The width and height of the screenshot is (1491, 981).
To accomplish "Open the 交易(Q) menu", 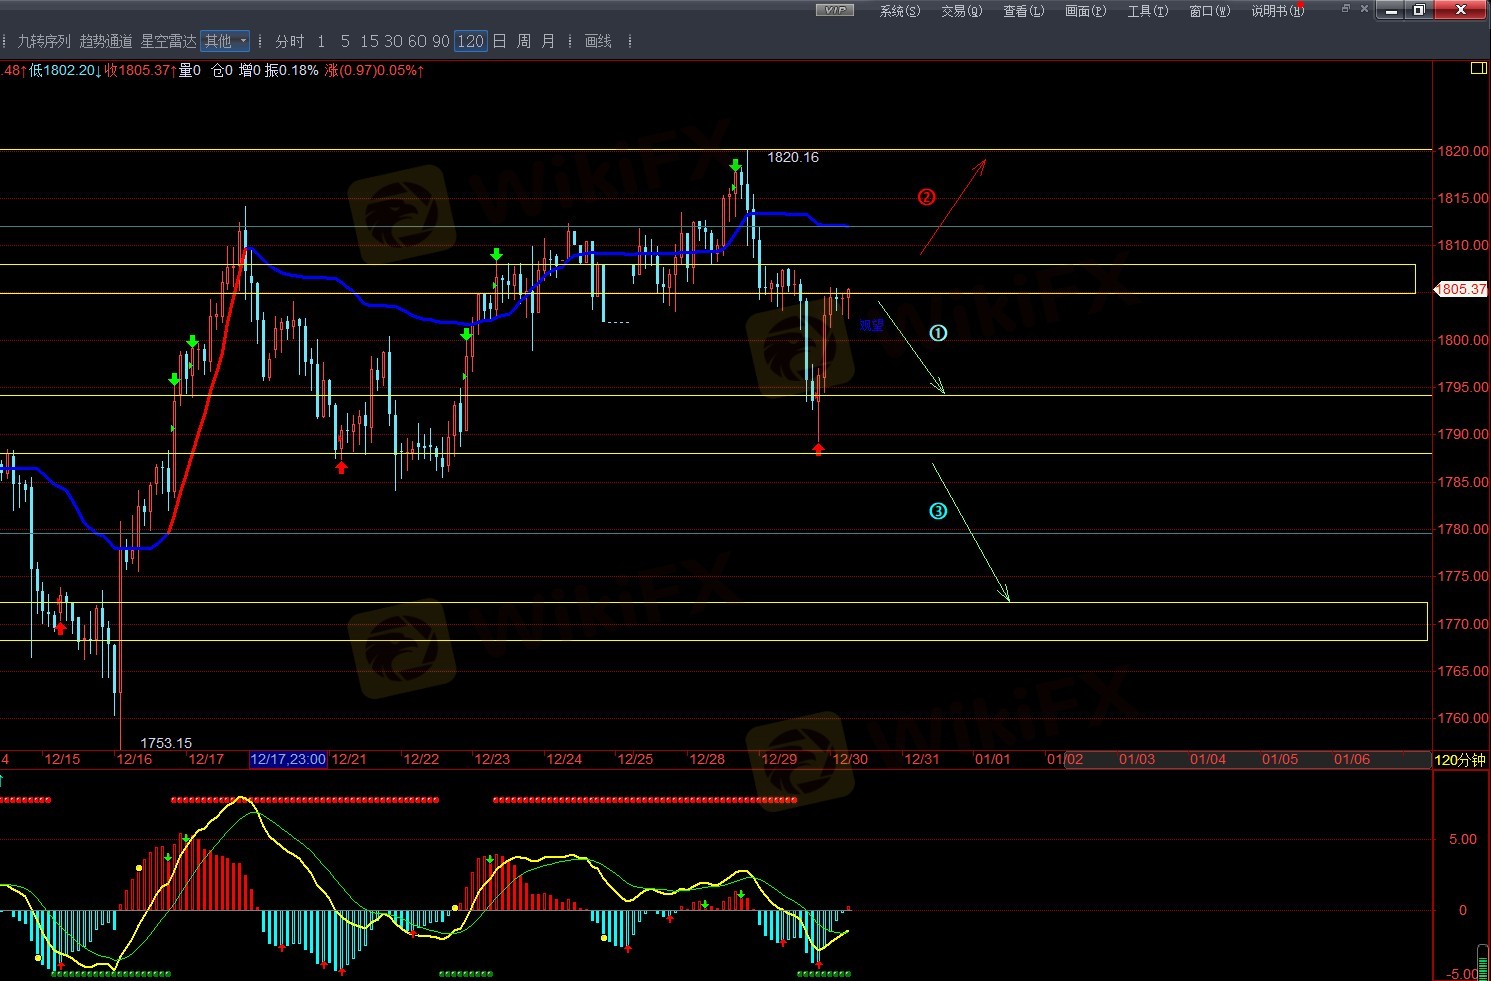I will 961,11.
